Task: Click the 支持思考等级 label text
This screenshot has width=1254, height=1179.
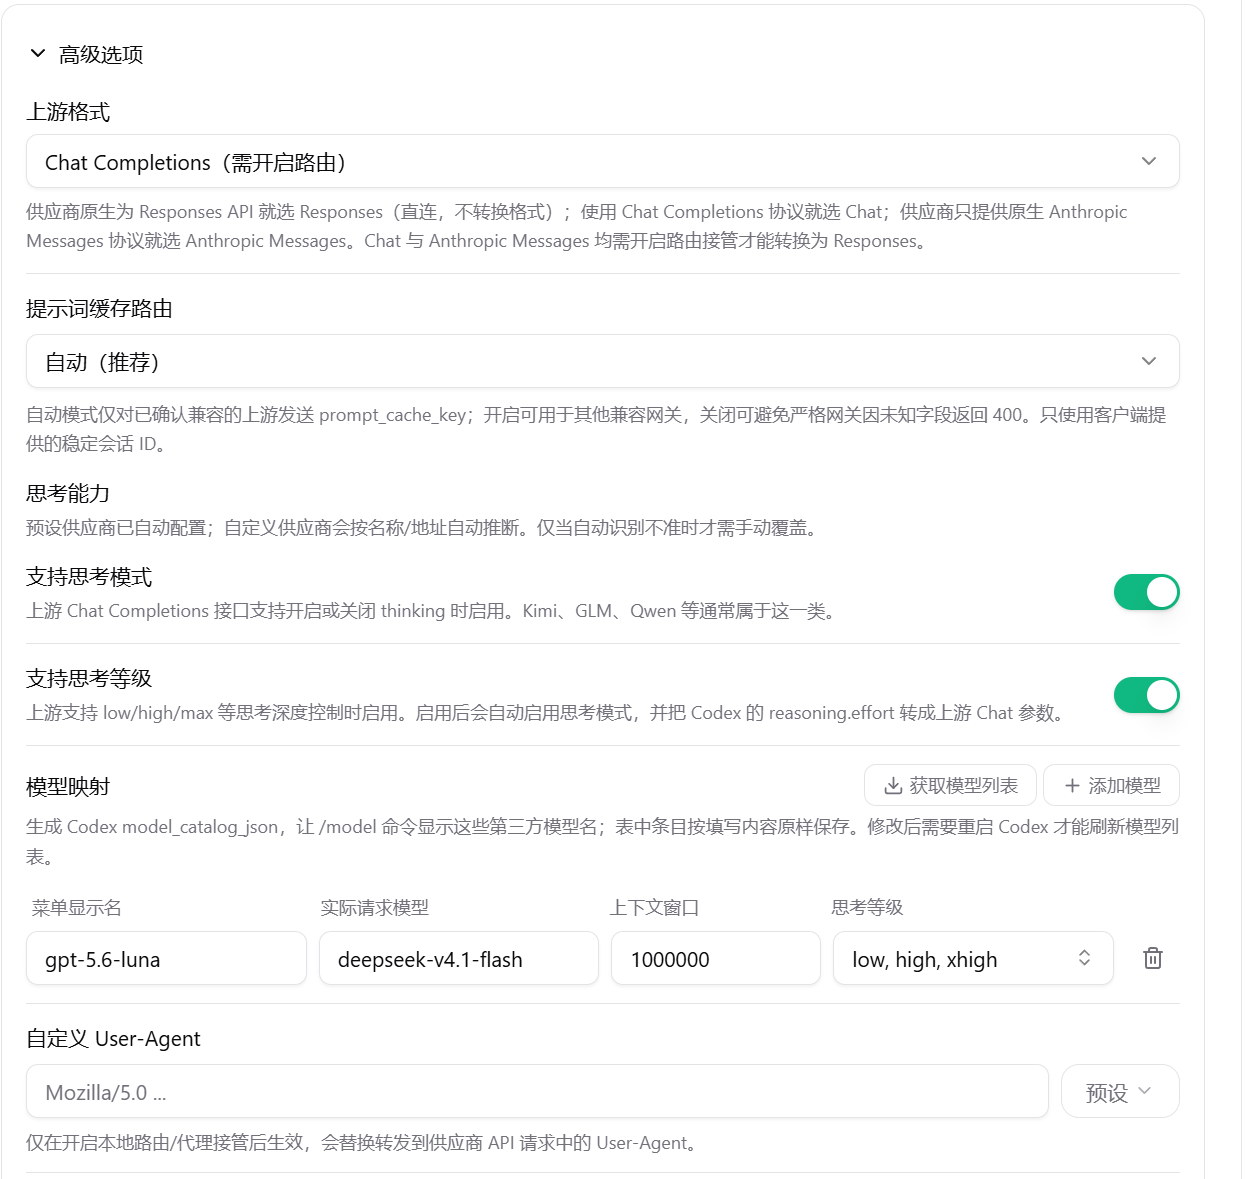Action: [89, 678]
